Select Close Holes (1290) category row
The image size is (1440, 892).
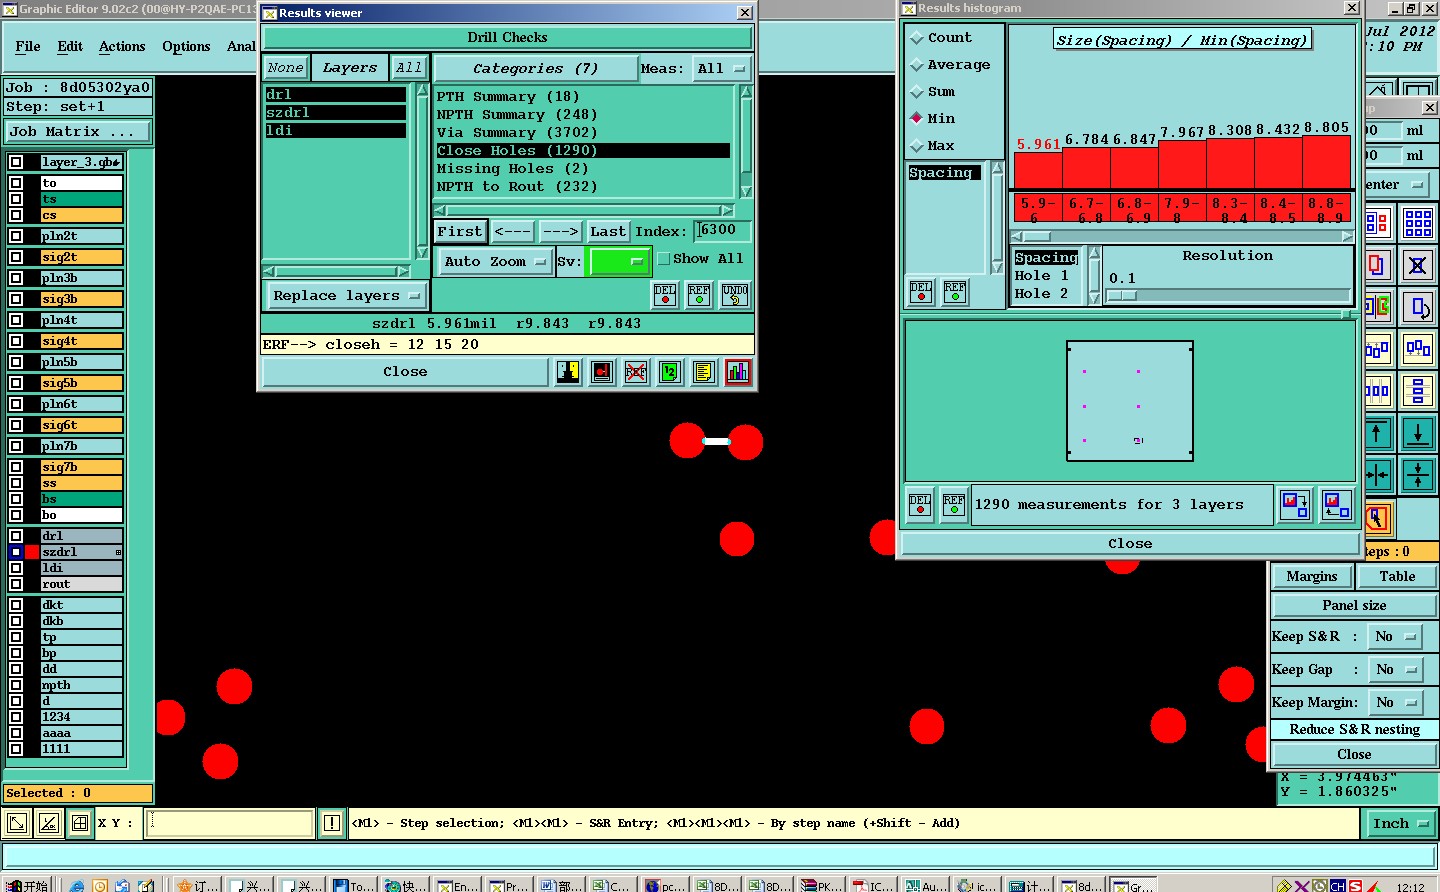pyautogui.click(x=583, y=151)
